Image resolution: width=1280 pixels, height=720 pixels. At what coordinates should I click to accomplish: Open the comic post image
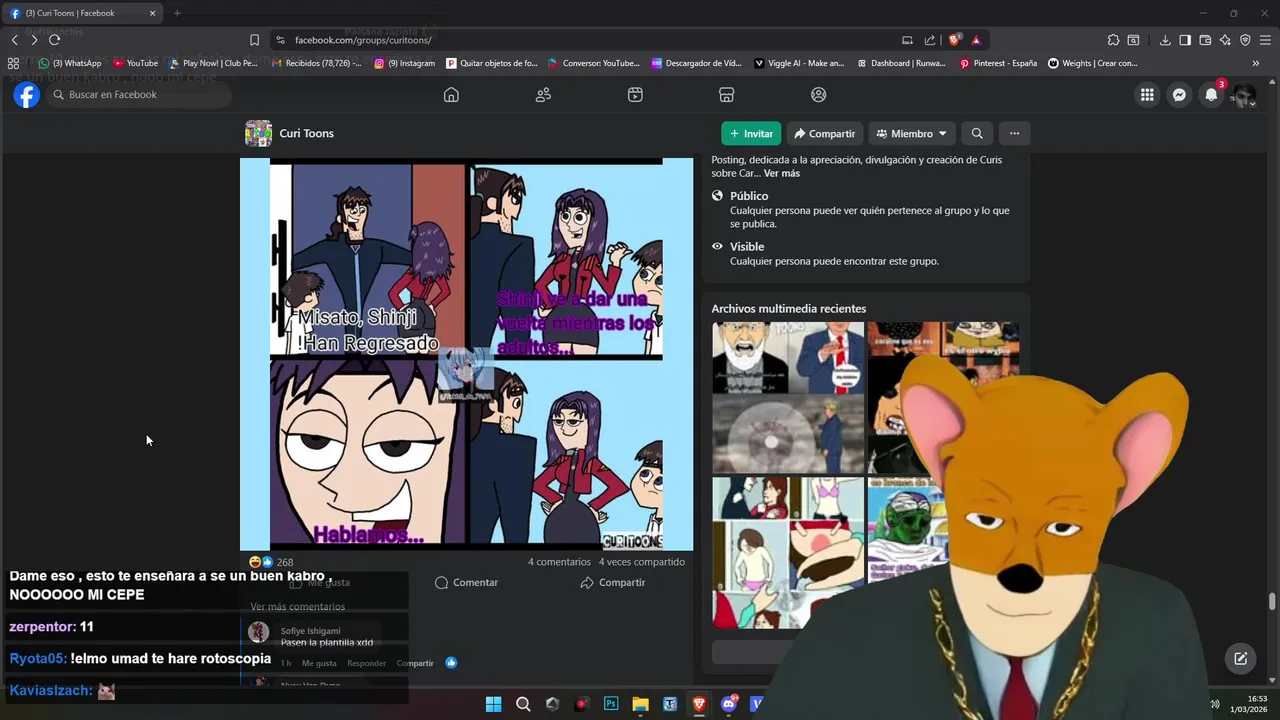[466, 354]
